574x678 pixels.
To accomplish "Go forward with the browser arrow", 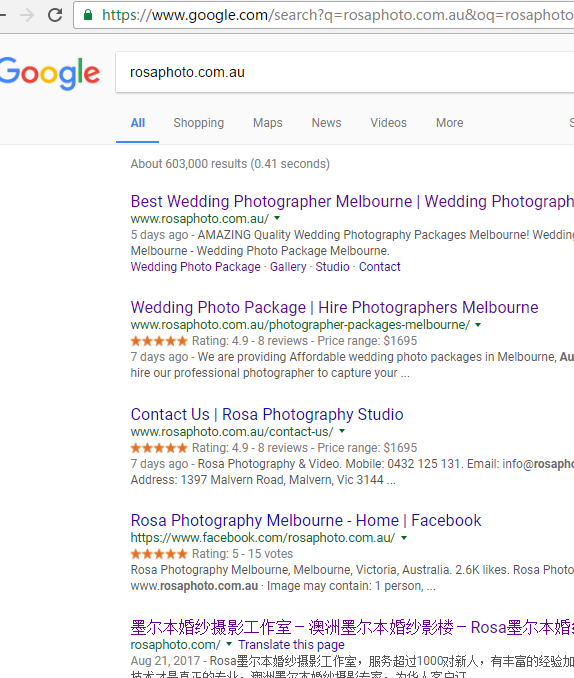I will tap(27, 15).
